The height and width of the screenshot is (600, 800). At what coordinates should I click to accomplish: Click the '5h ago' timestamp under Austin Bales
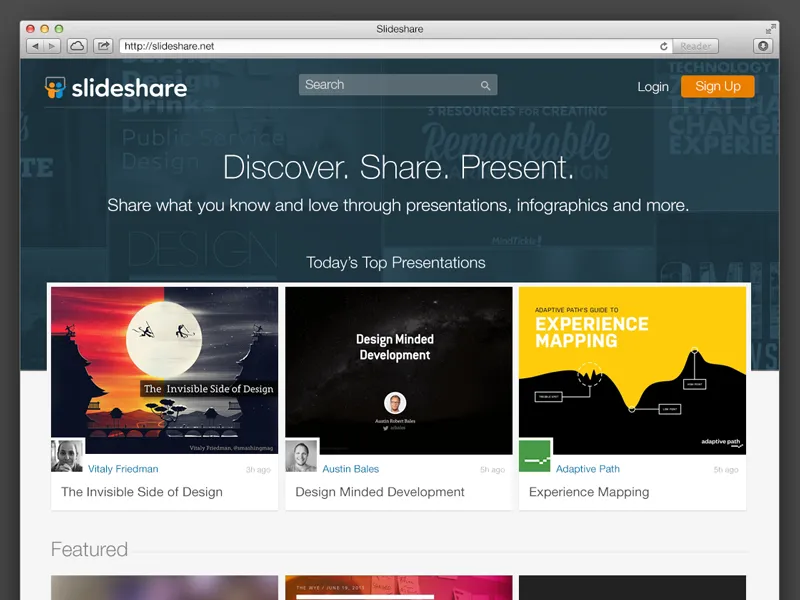click(492, 470)
